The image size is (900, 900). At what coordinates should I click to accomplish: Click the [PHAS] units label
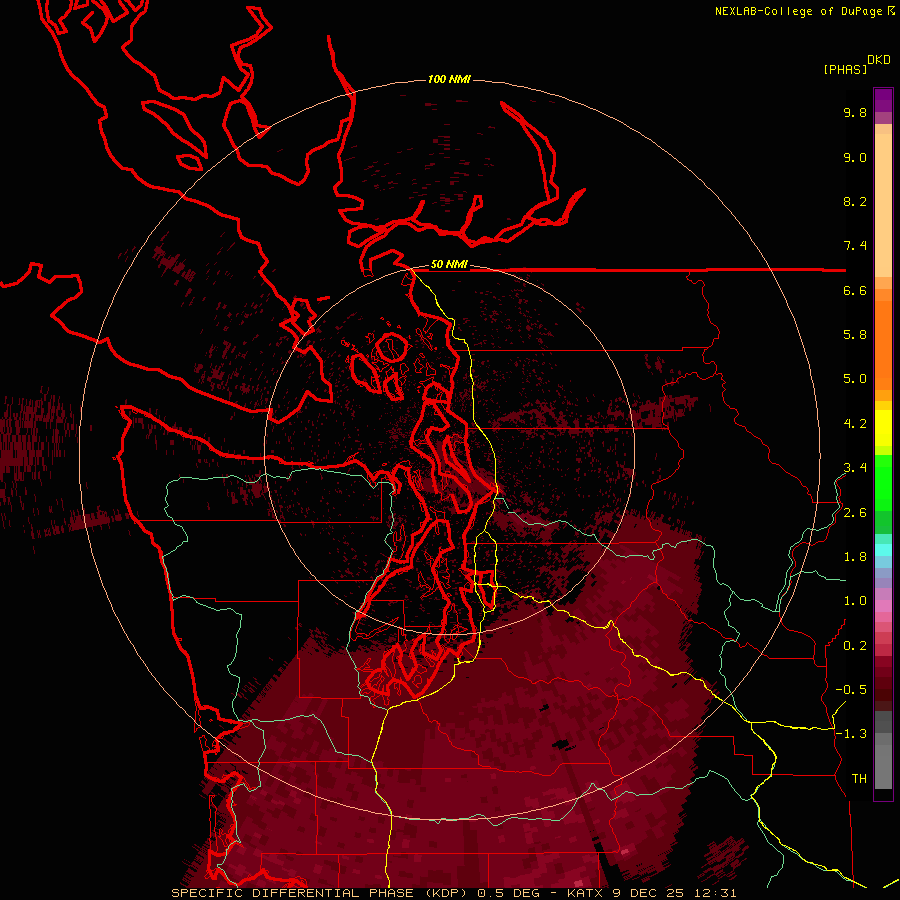(845, 70)
